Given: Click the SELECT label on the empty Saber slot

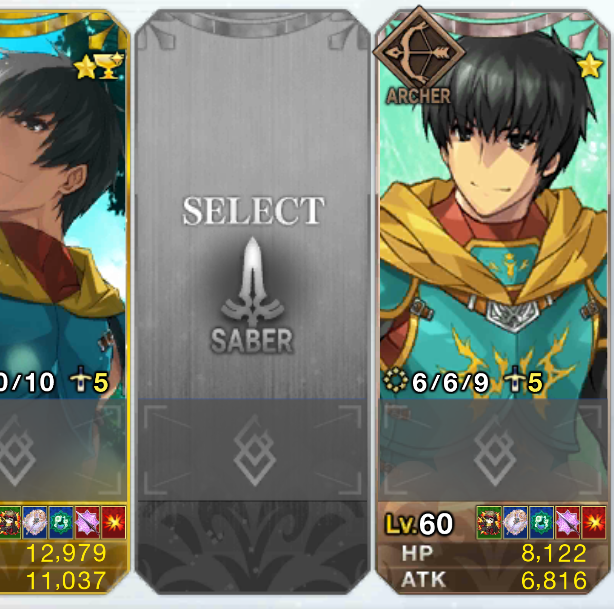Looking at the screenshot, I should (x=253, y=211).
